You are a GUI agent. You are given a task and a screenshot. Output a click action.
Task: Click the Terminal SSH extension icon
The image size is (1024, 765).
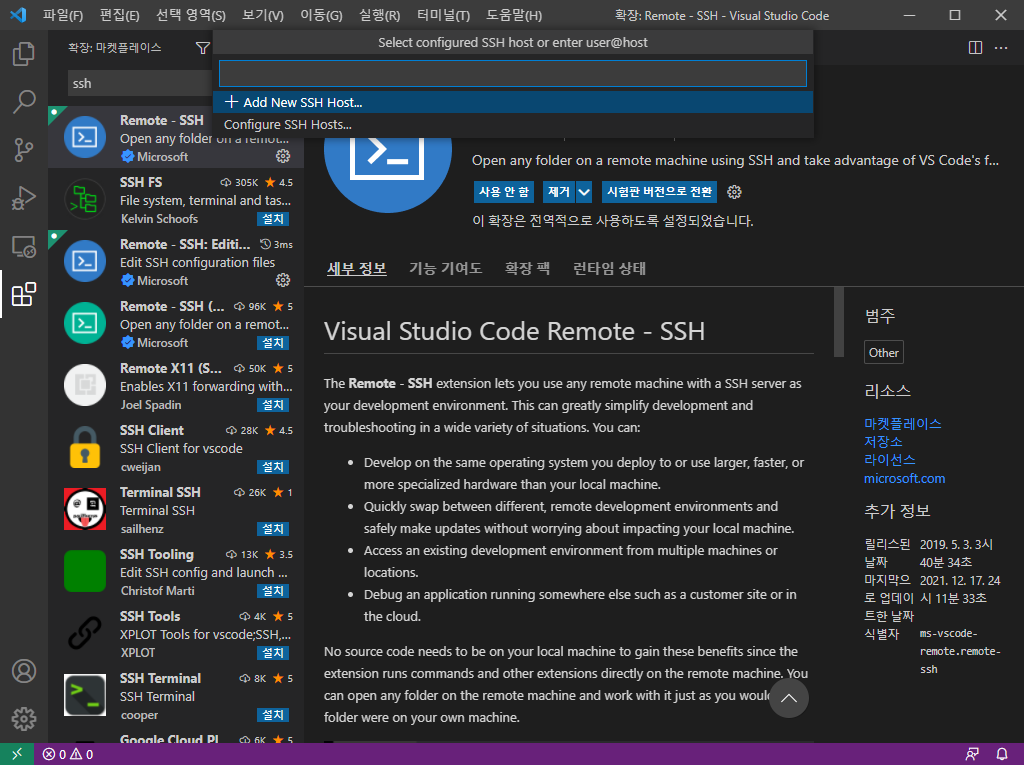85,509
